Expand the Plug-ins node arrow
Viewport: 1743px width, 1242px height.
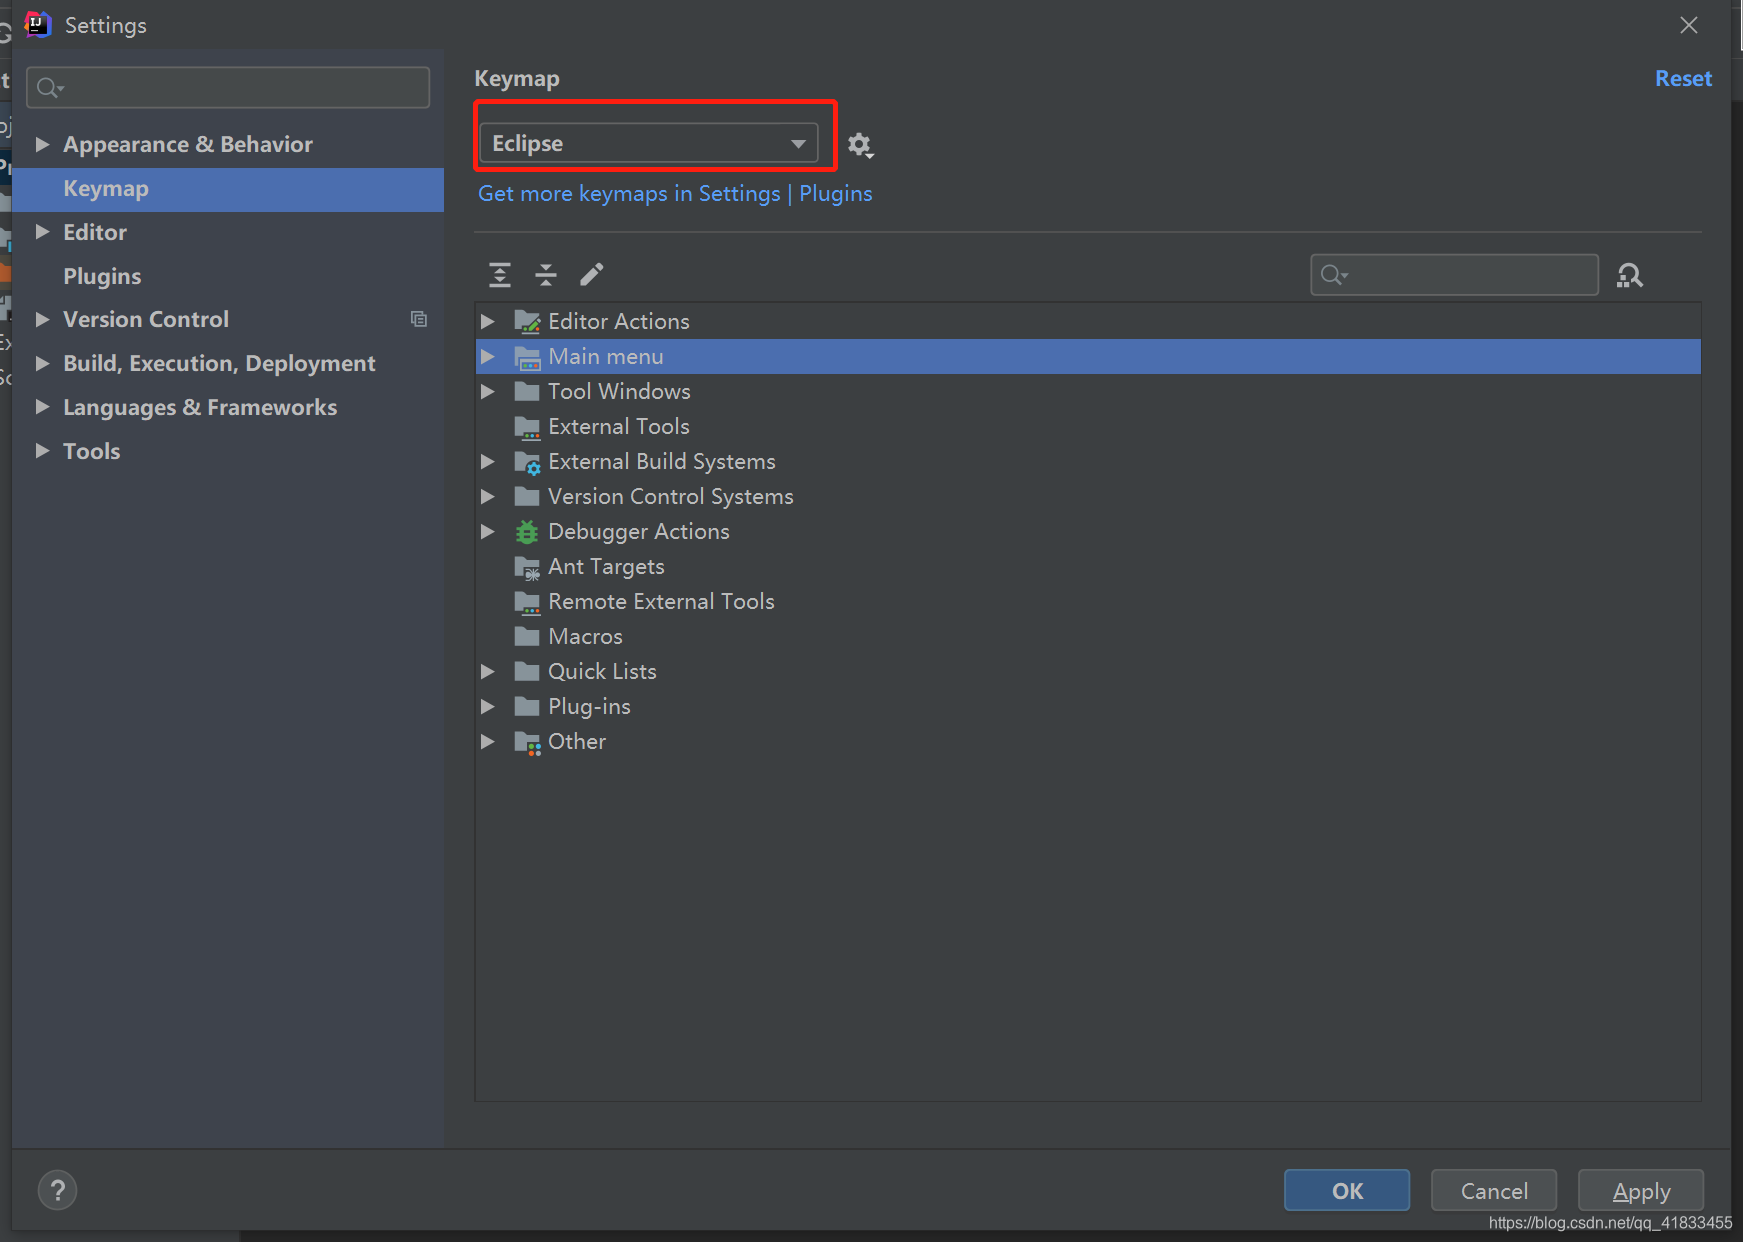(488, 706)
